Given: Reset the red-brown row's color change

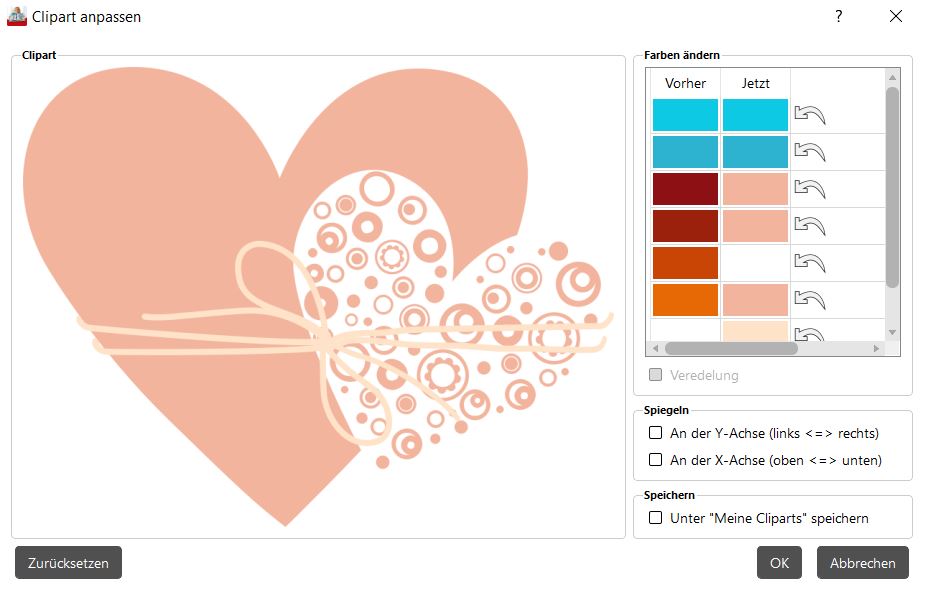Looking at the screenshot, I should click(810, 226).
